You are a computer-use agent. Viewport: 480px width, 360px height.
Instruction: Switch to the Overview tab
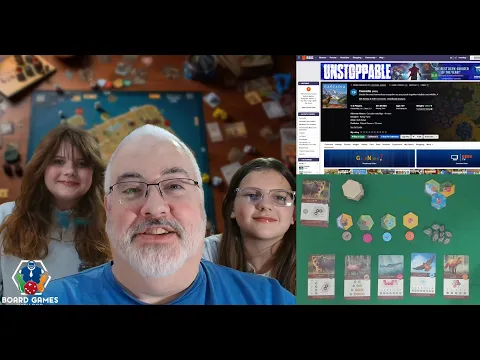(x=329, y=144)
